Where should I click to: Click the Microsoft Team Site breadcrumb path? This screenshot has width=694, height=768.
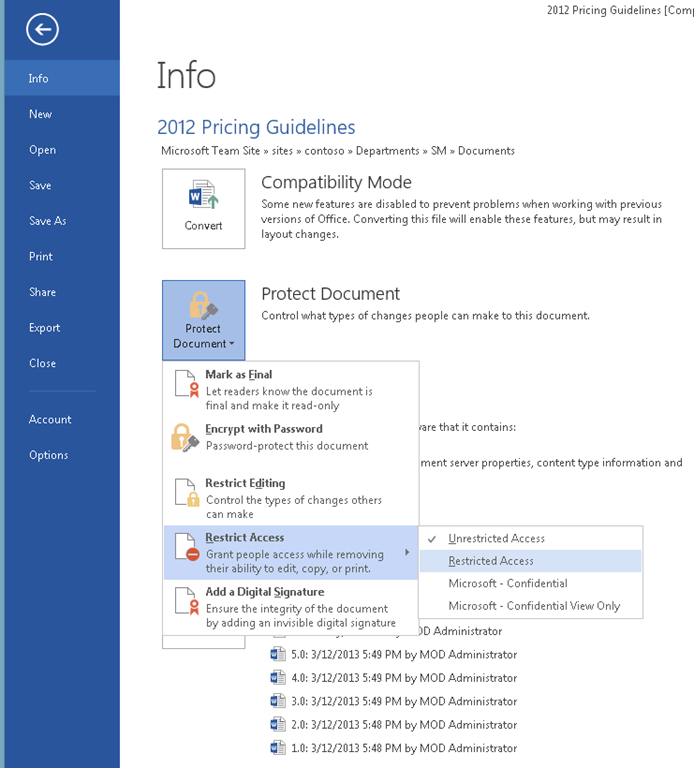pos(338,151)
